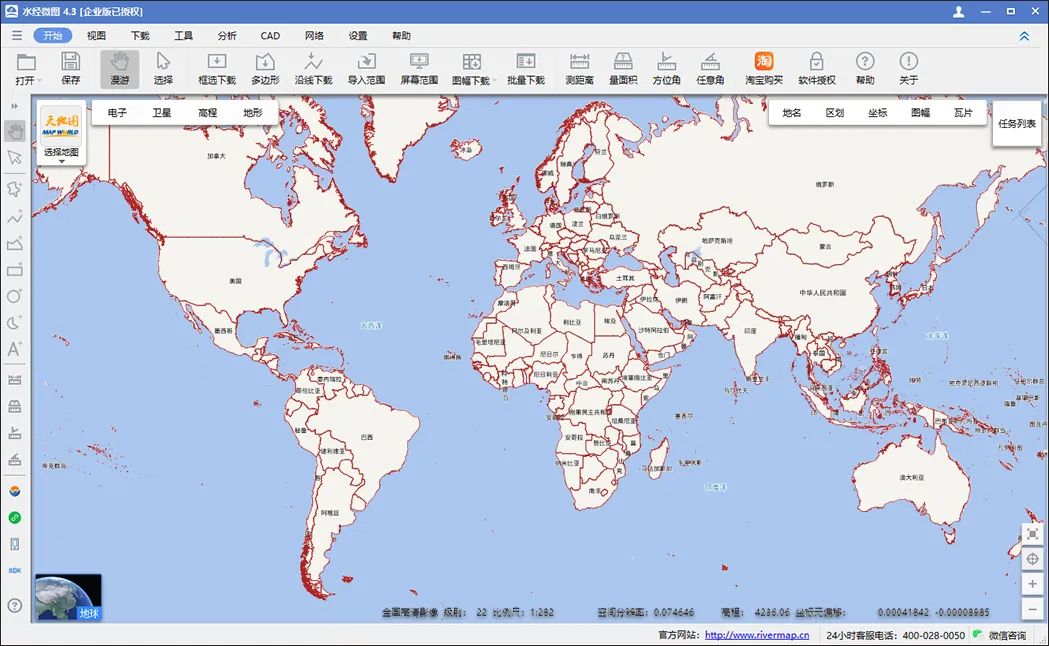Zoom out with the minus button

tap(1032, 609)
